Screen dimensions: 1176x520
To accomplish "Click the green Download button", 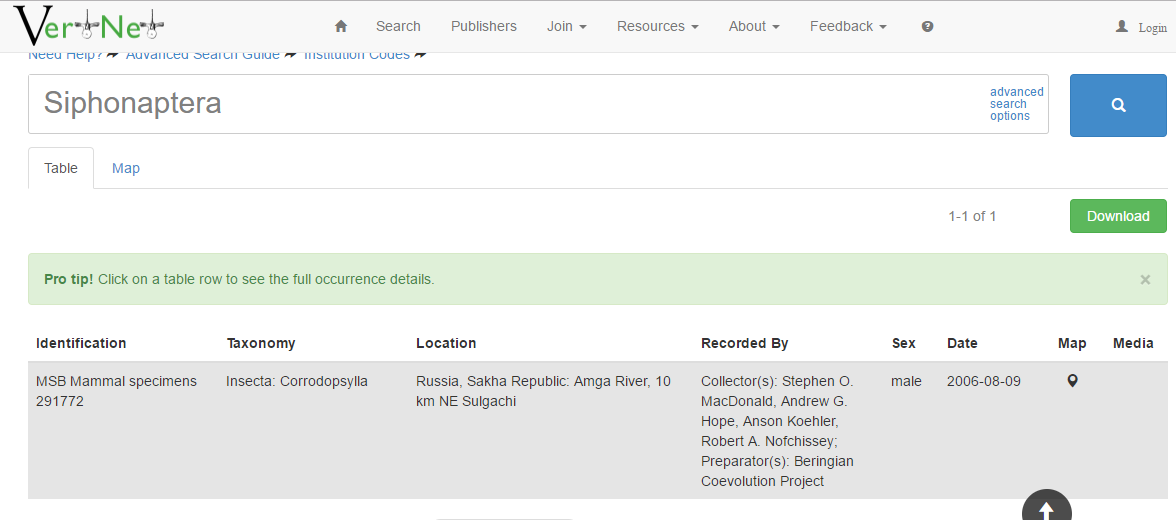I will pyautogui.click(x=1118, y=216).
